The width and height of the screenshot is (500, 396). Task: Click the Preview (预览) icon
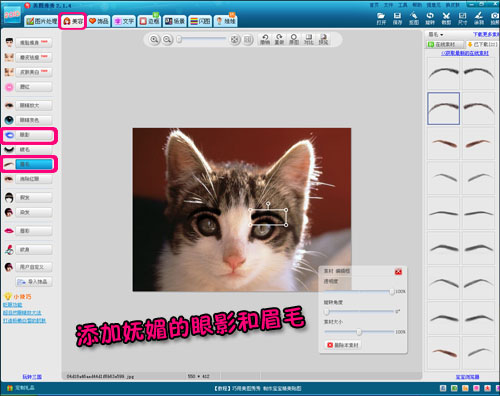coord(323,39)
